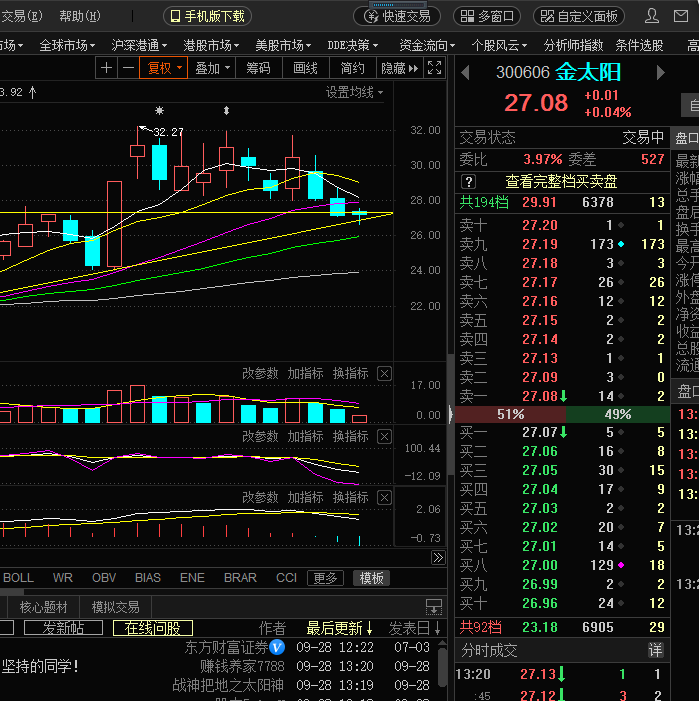
Task: Select the BOLL indicator tab
Action: (x=18, y=578)
